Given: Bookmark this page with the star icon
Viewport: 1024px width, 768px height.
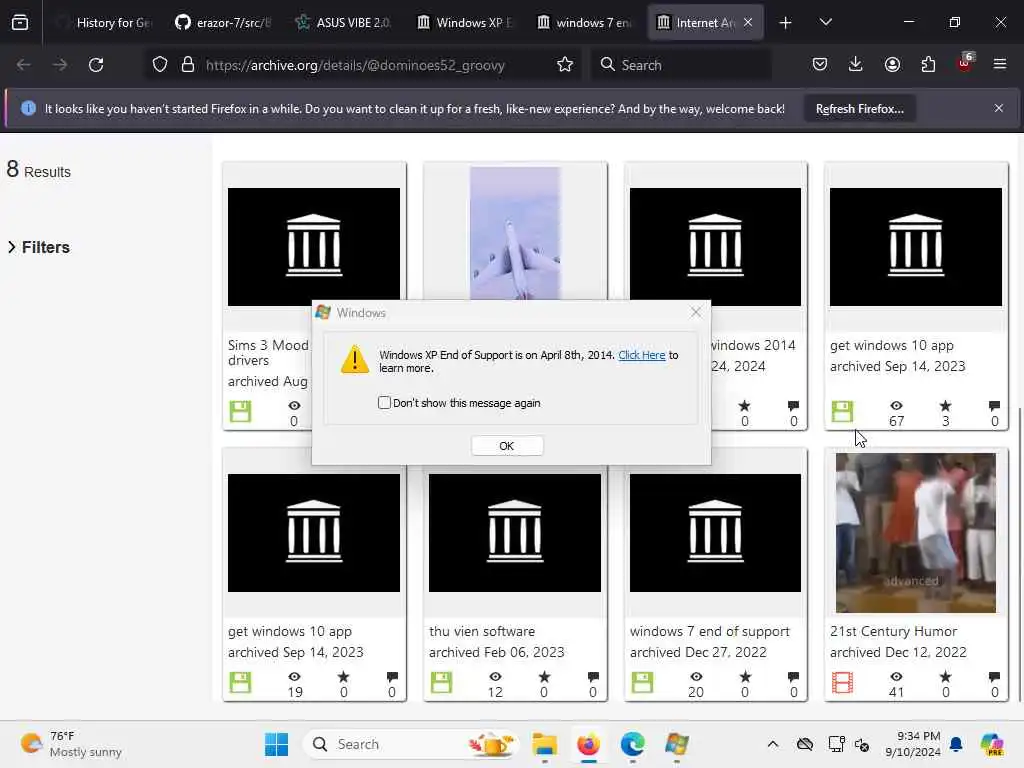Looking at the screenshot, I should [565, 65].
